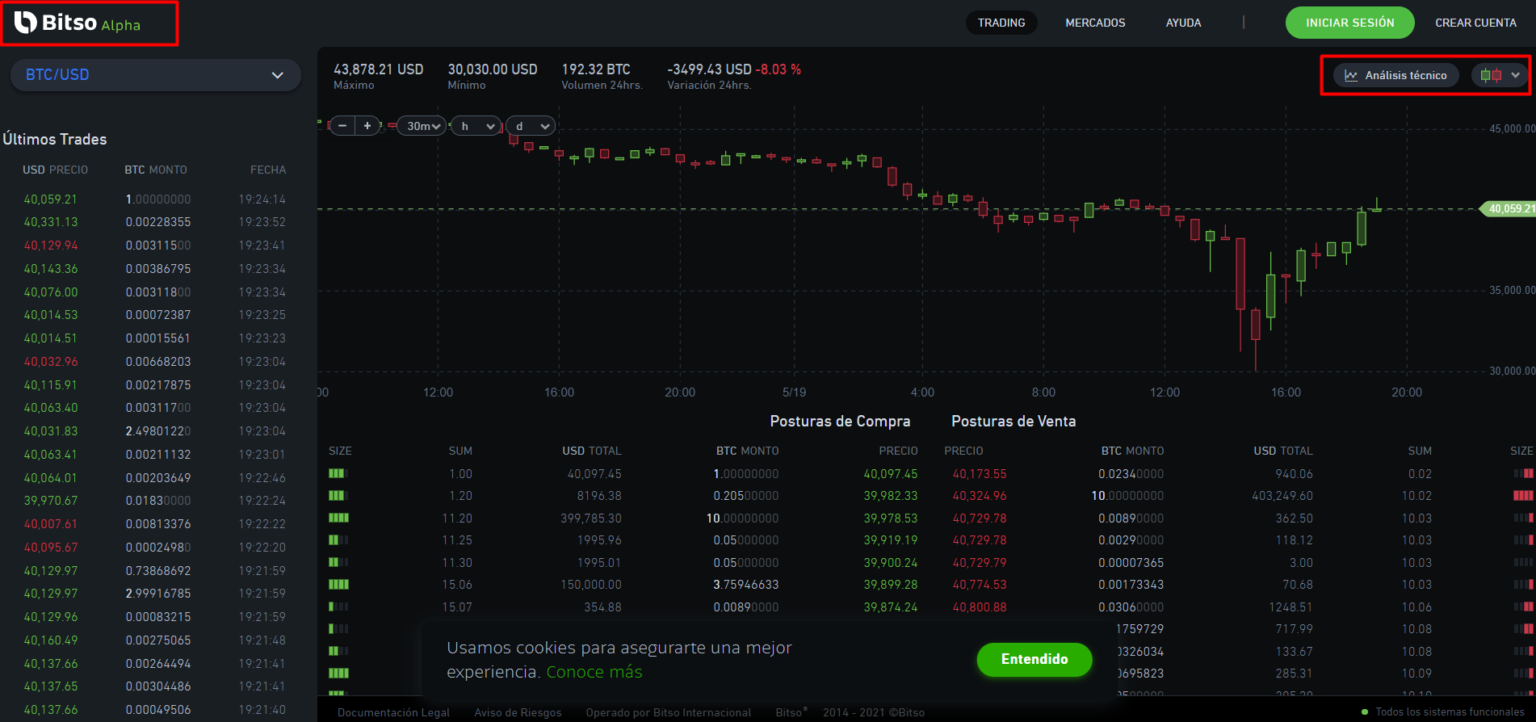Open the MERCADOS menu
This screenshot has width=1536, height=722.
[1095, 23]
